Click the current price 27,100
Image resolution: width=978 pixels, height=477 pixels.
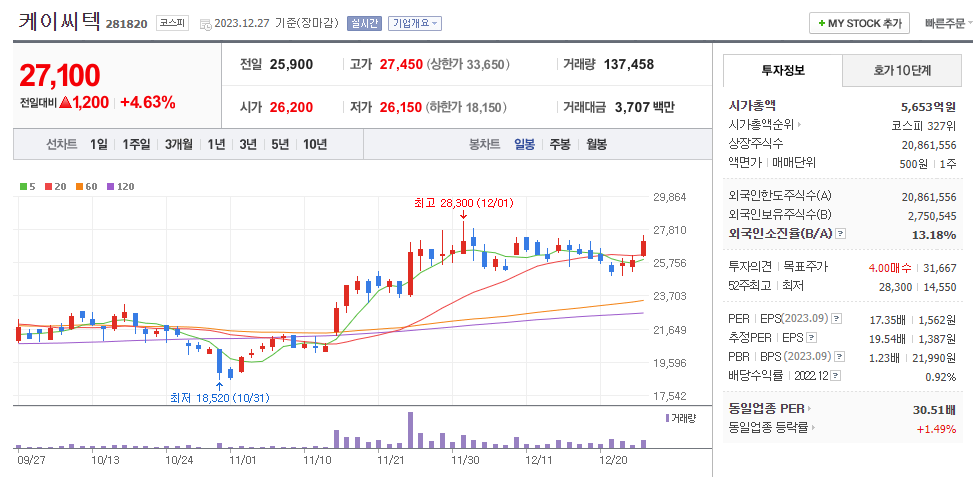point(60,75)
